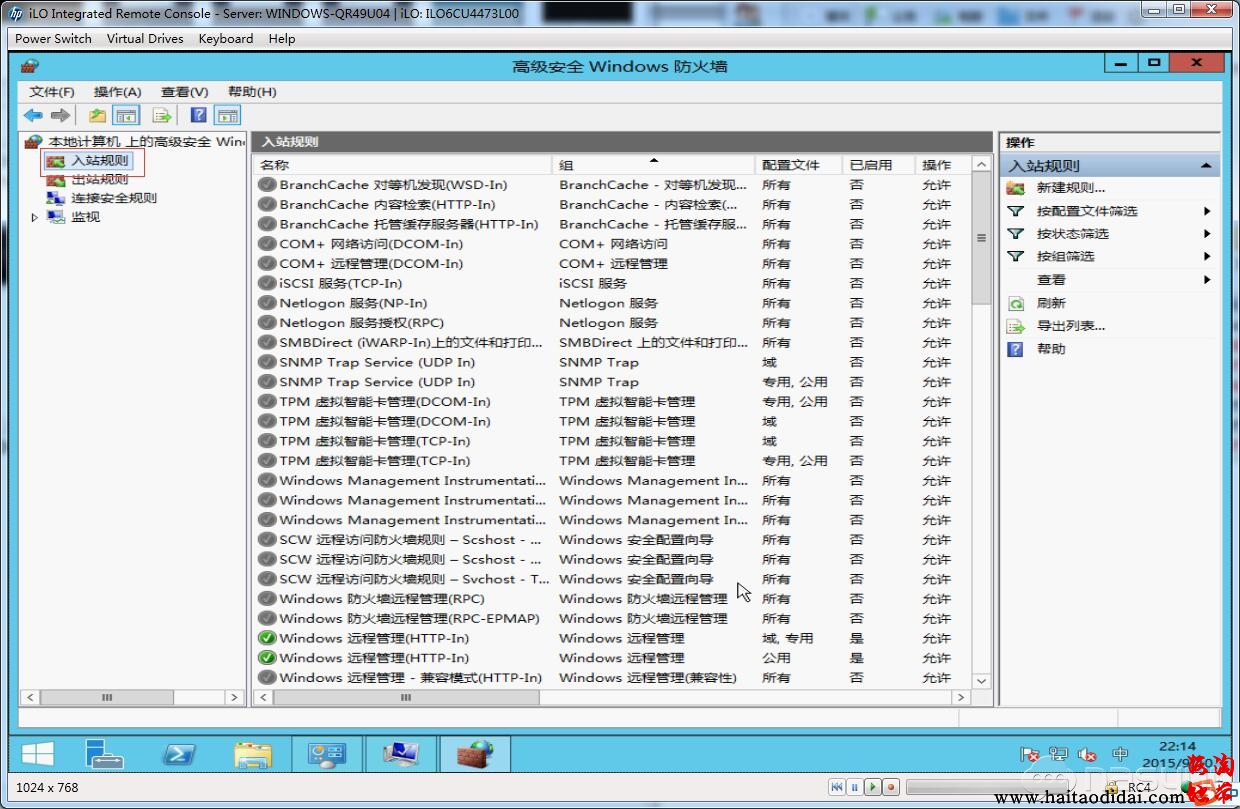Open the Virtual Drives menu

(x=145, y=39)
